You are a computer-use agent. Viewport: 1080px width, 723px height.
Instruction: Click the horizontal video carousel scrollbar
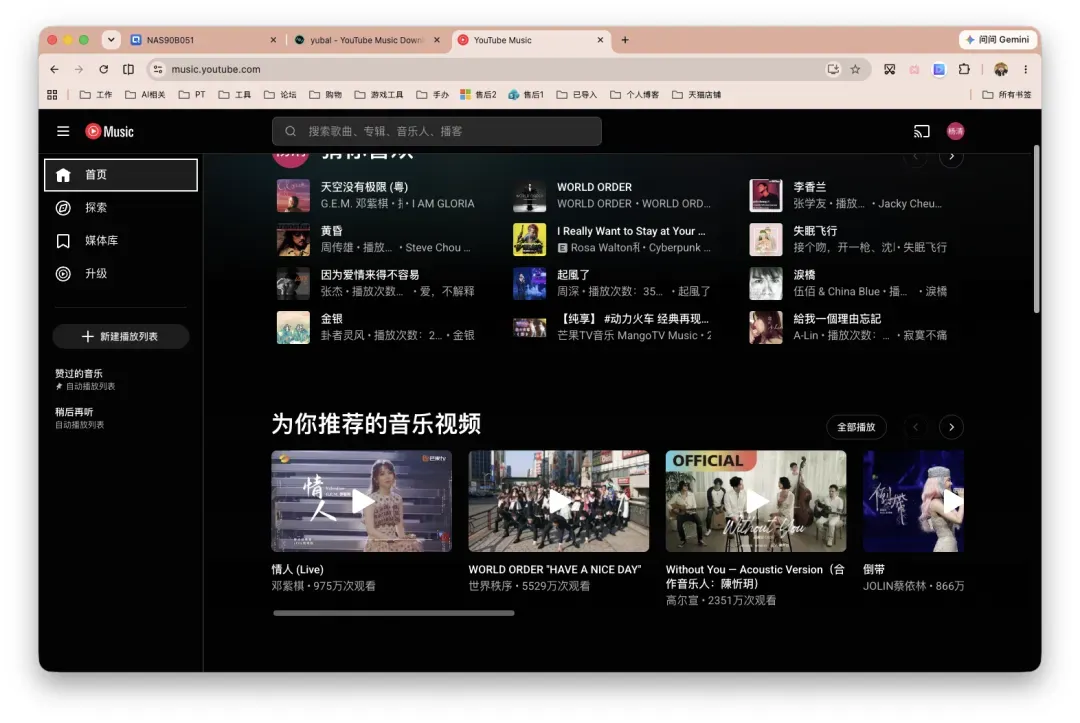393,613
